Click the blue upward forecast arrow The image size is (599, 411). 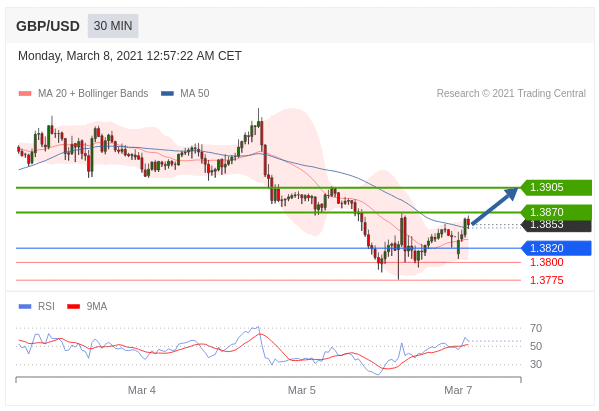click(495, 206)
